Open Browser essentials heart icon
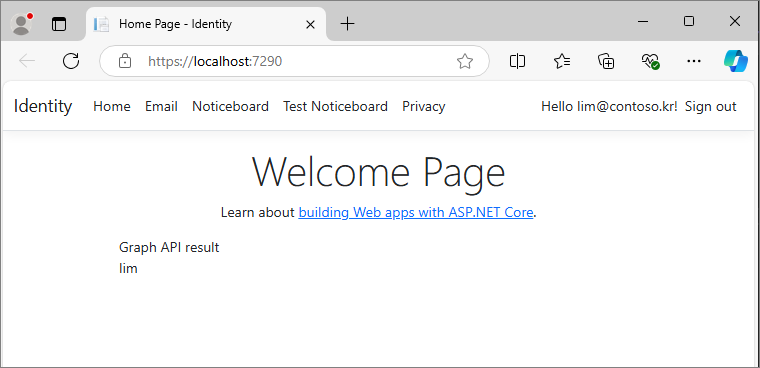Screen dimensions: 760x368 650,61
